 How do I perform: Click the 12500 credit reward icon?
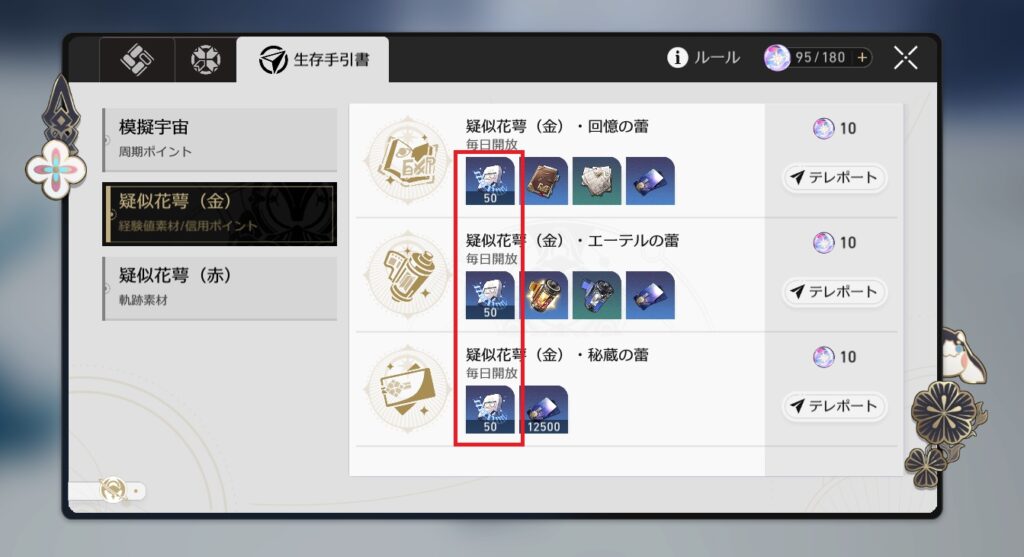click(543, 409)
